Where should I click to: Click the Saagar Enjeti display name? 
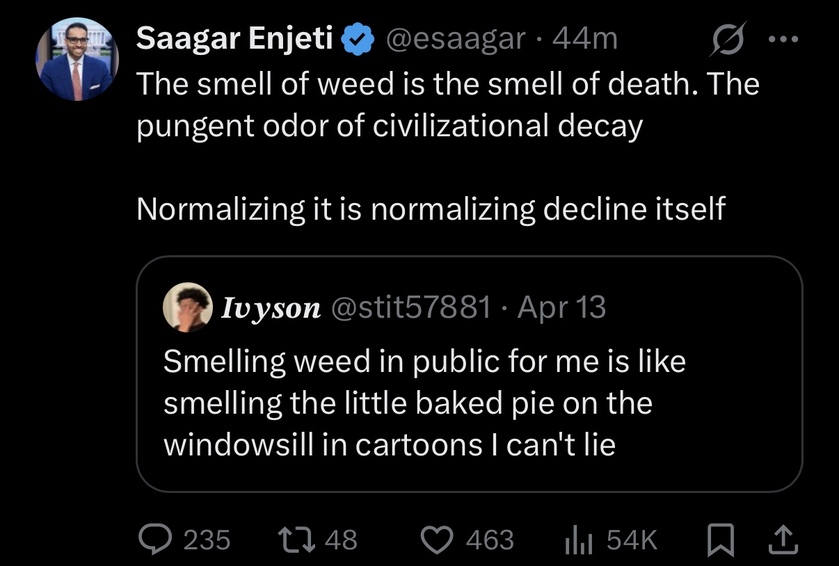[235, 40]
